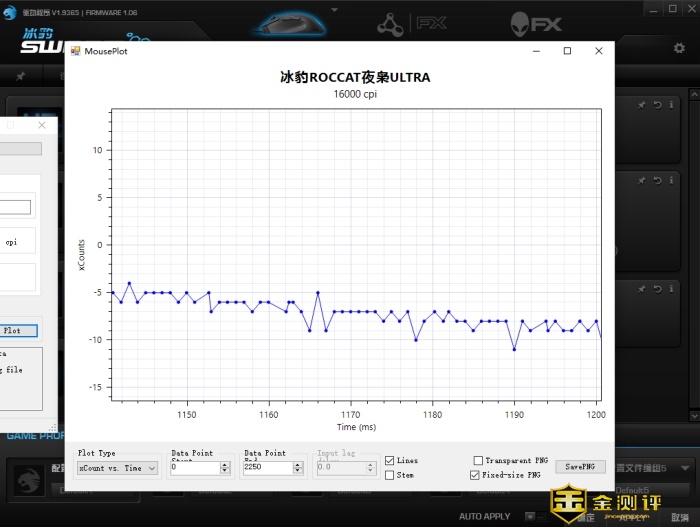700x527 pixels.
Task: Click the MousePlot title bar app icon
Action: point(75,51)
